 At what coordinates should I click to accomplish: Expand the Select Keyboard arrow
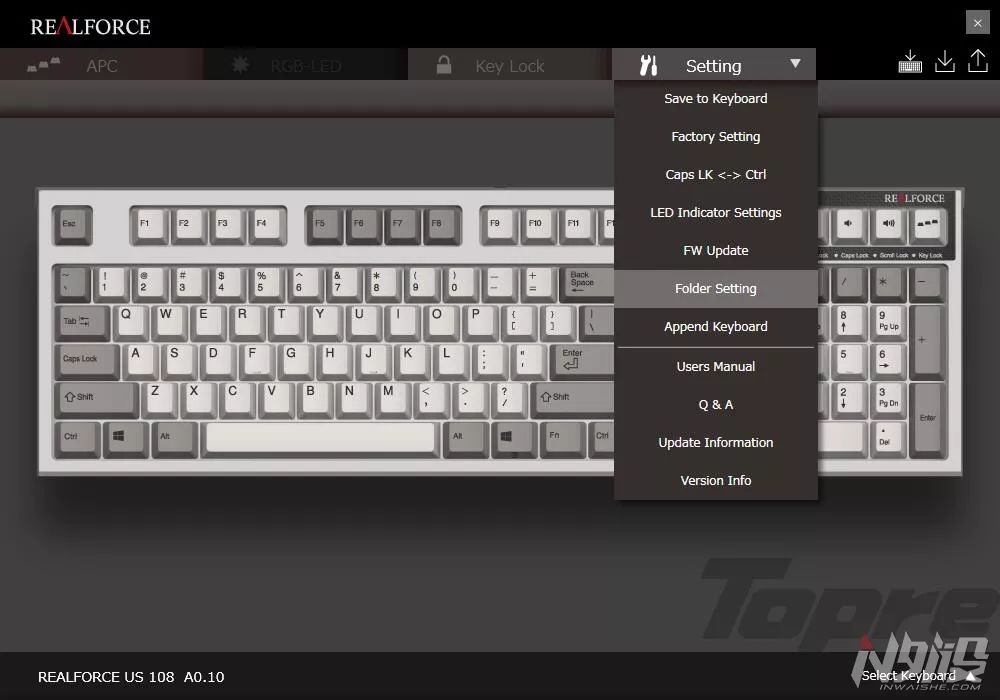point(971,676)
